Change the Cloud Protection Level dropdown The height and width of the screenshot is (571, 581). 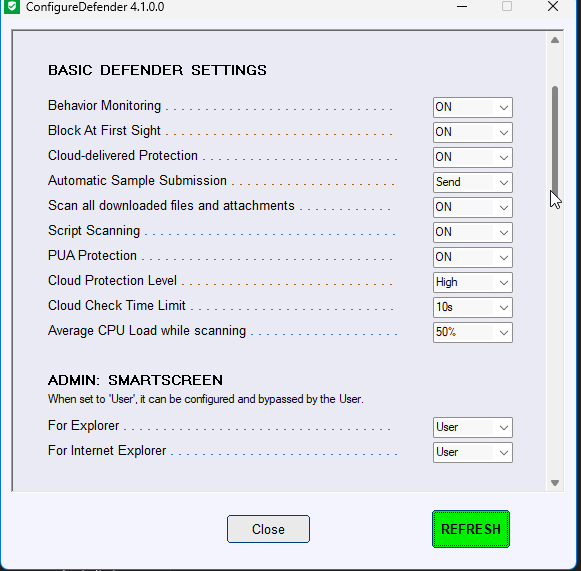point(472,282)
